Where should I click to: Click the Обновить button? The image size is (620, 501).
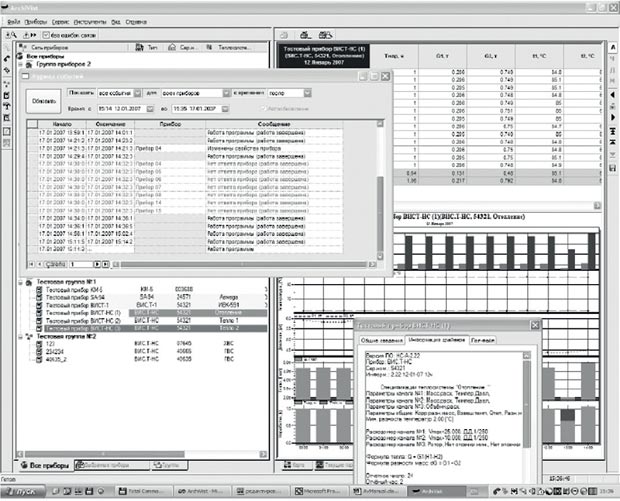pyautogui.click(x=43, y=101)
